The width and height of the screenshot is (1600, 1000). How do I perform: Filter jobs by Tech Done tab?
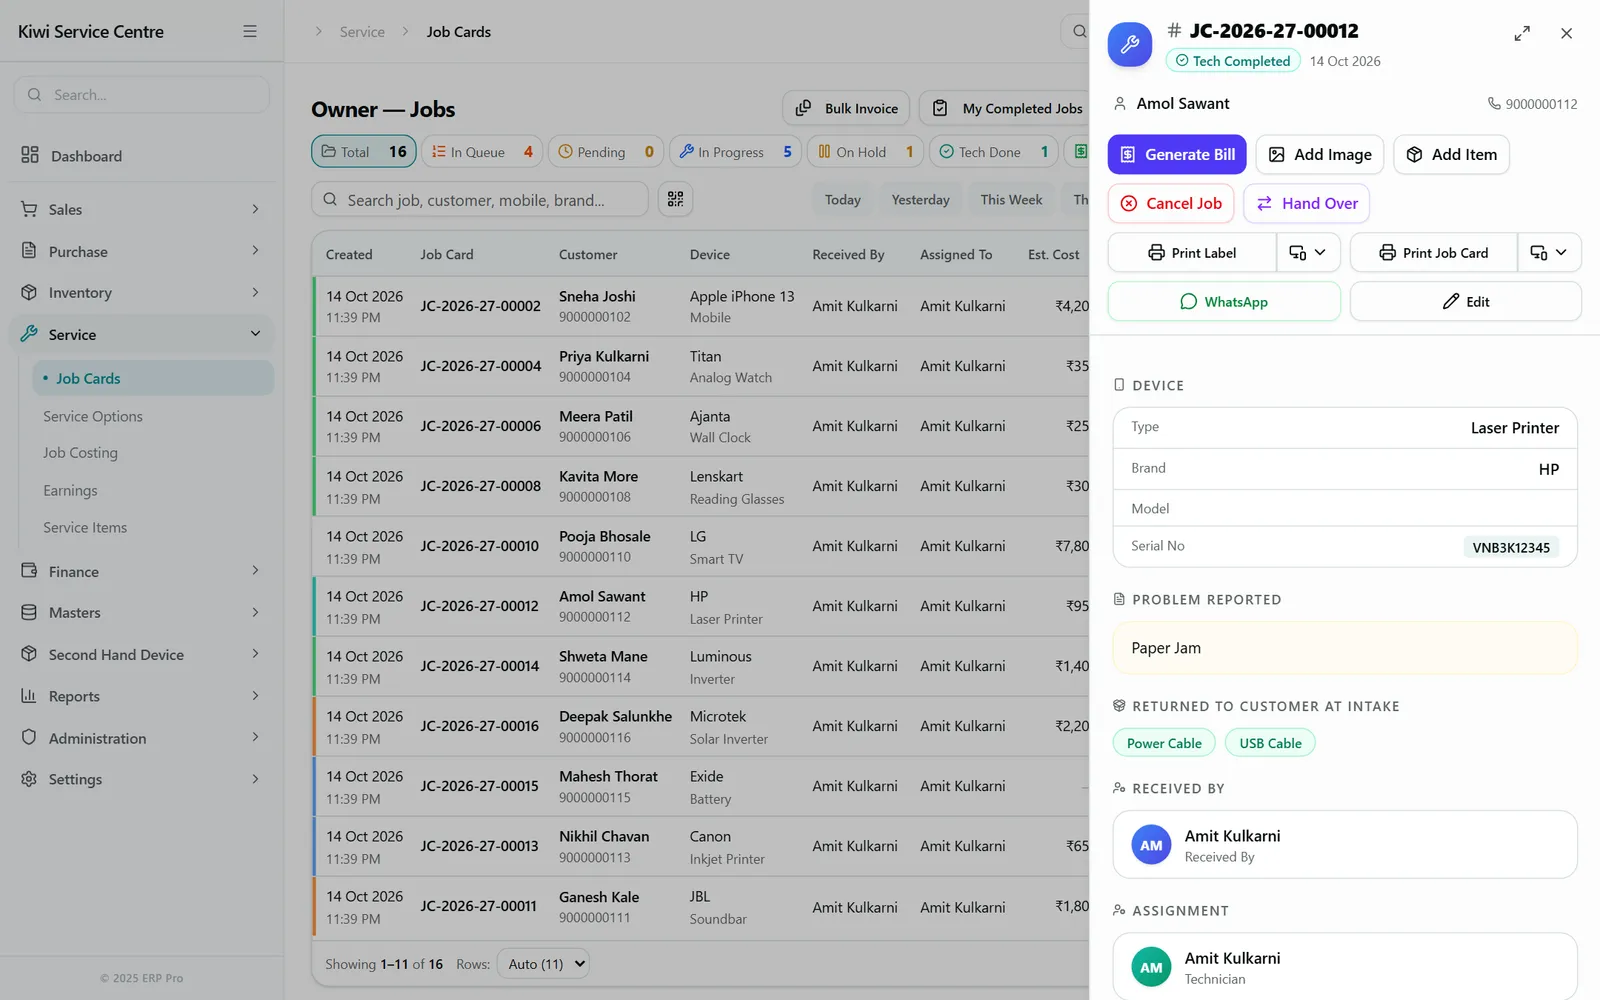coord(994,152)
